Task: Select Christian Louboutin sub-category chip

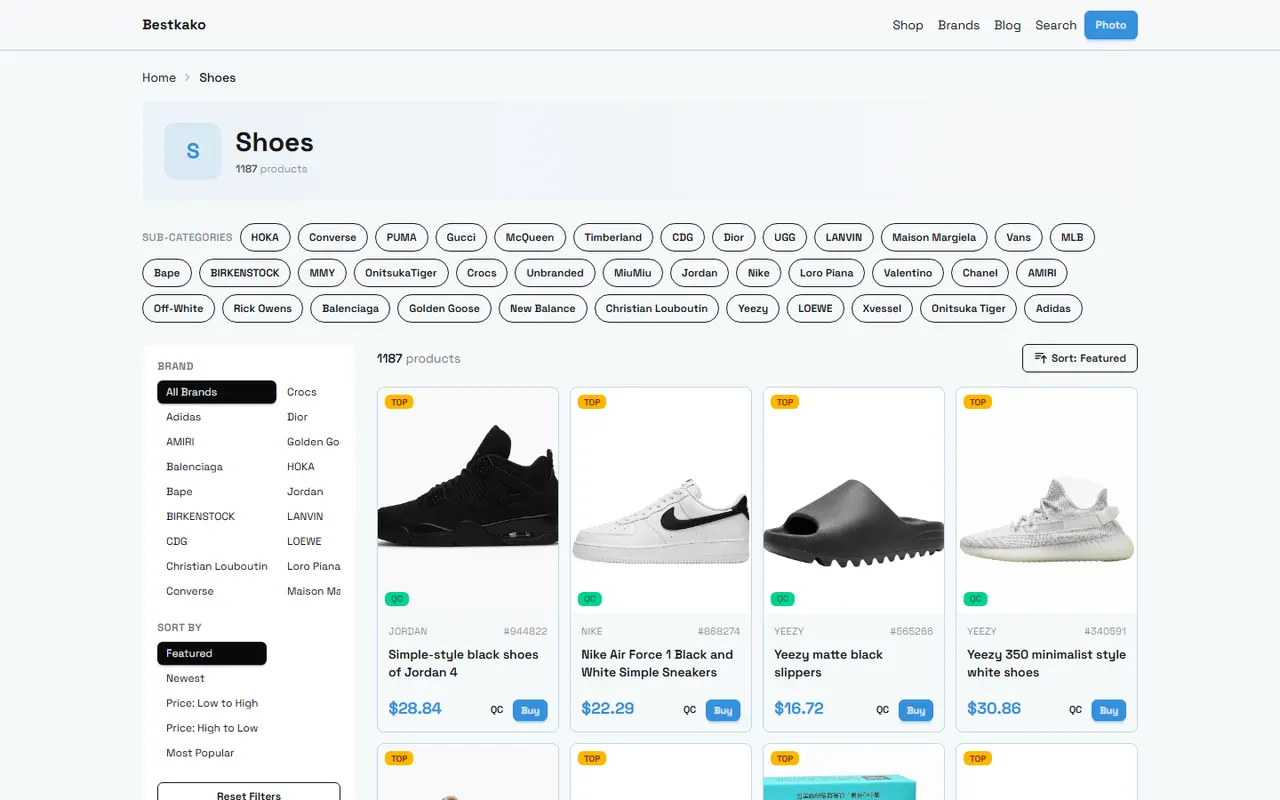Action: (x=656, y=308)
